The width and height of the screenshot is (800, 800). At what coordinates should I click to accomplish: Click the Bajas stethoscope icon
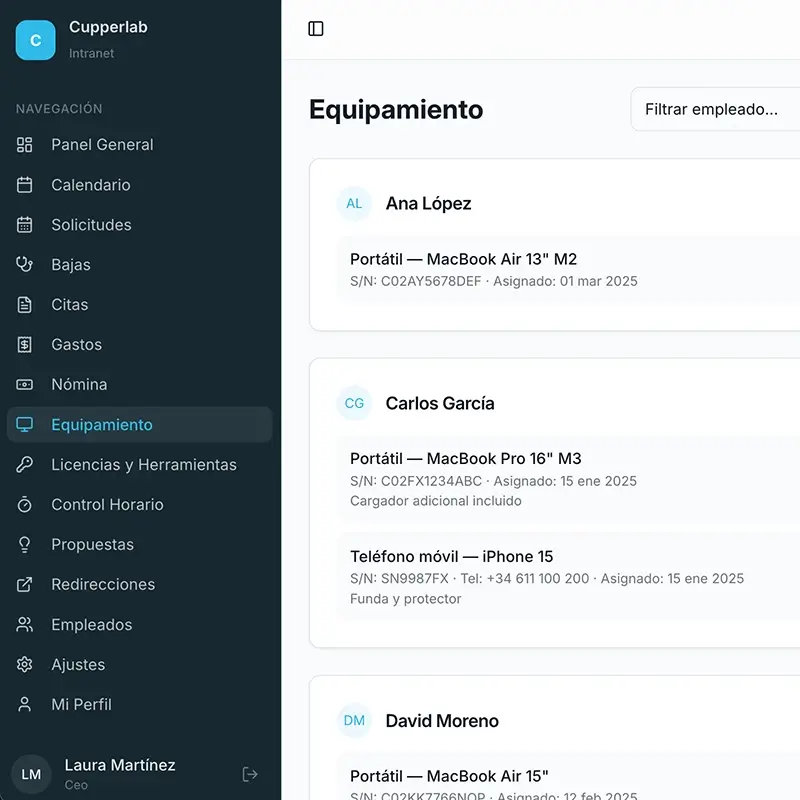click(x=24, y=264)
